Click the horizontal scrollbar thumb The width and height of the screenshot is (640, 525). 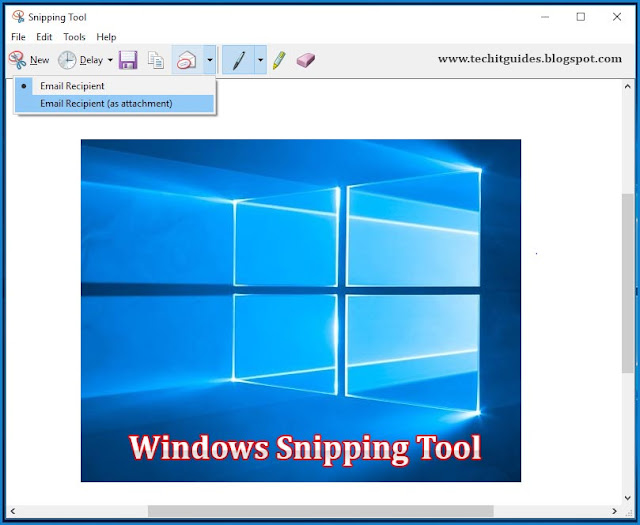[321, 511]
